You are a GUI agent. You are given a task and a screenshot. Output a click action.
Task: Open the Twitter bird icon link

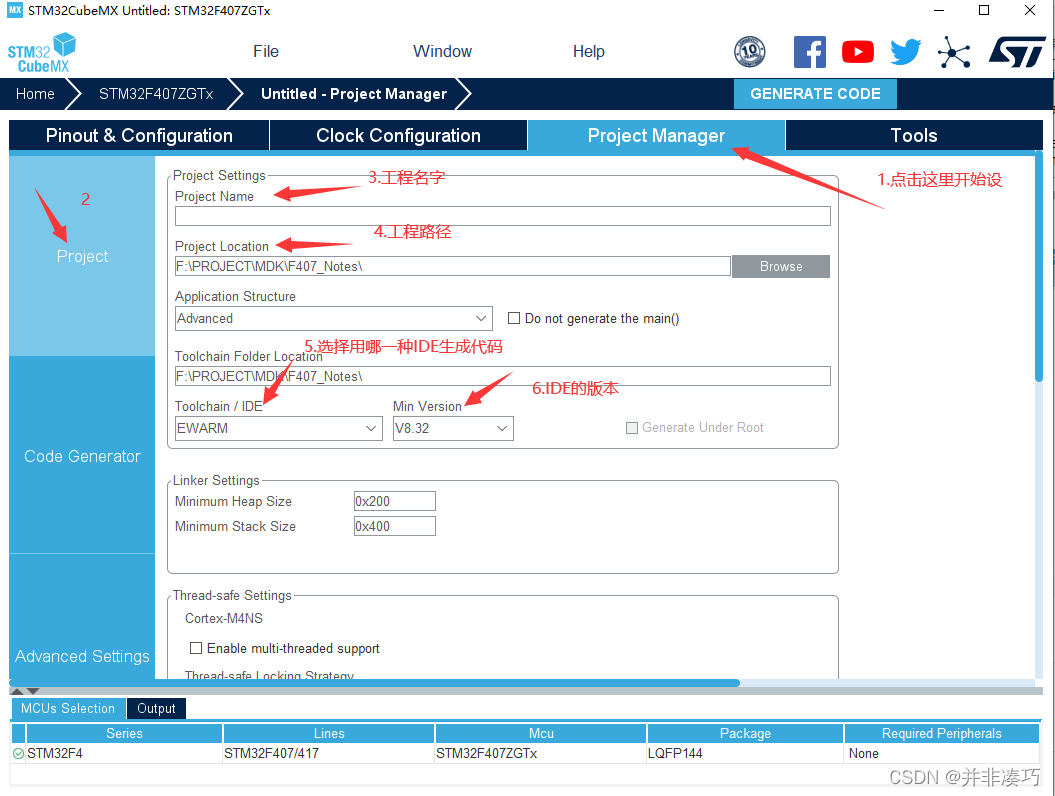[x=906, y=52]
